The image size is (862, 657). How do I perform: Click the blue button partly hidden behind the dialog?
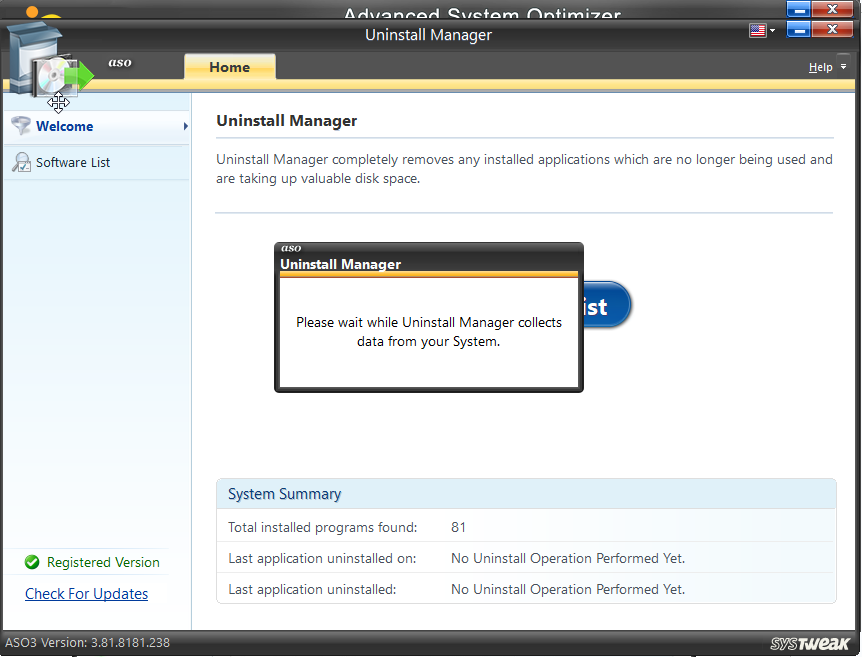click(606, 306)
